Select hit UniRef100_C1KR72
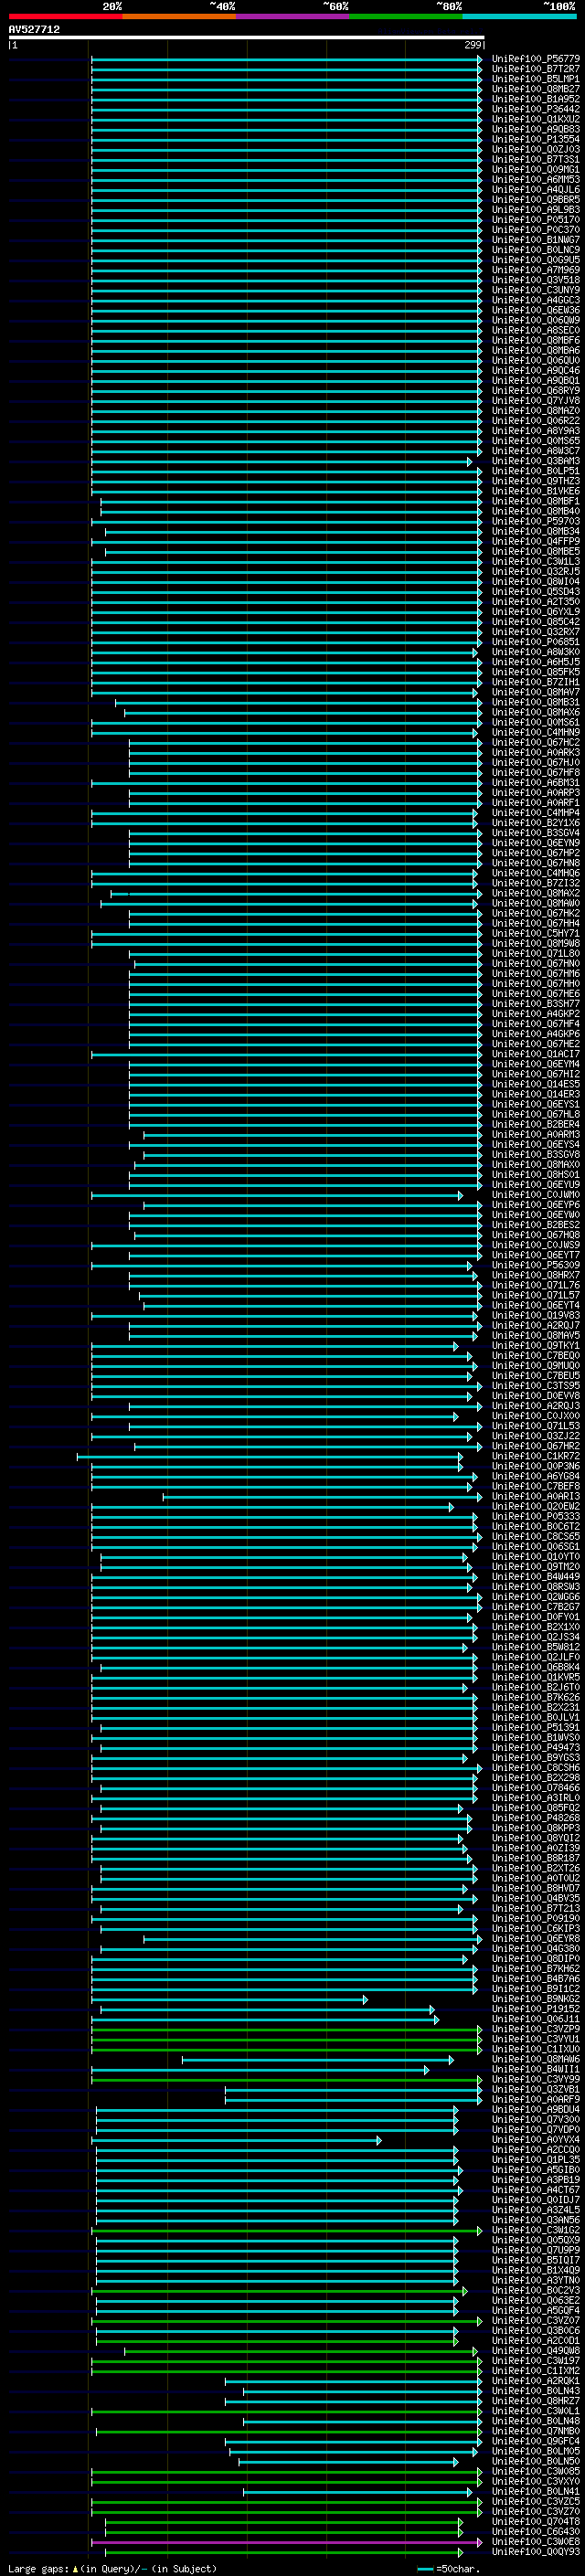Image resolution: width=585 pixels, height=2576 pixels. [x=536, y=1456]
